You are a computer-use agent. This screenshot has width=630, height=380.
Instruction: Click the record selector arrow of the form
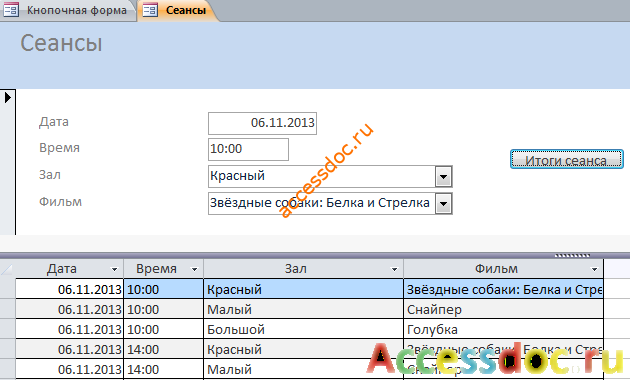[8, 97]
